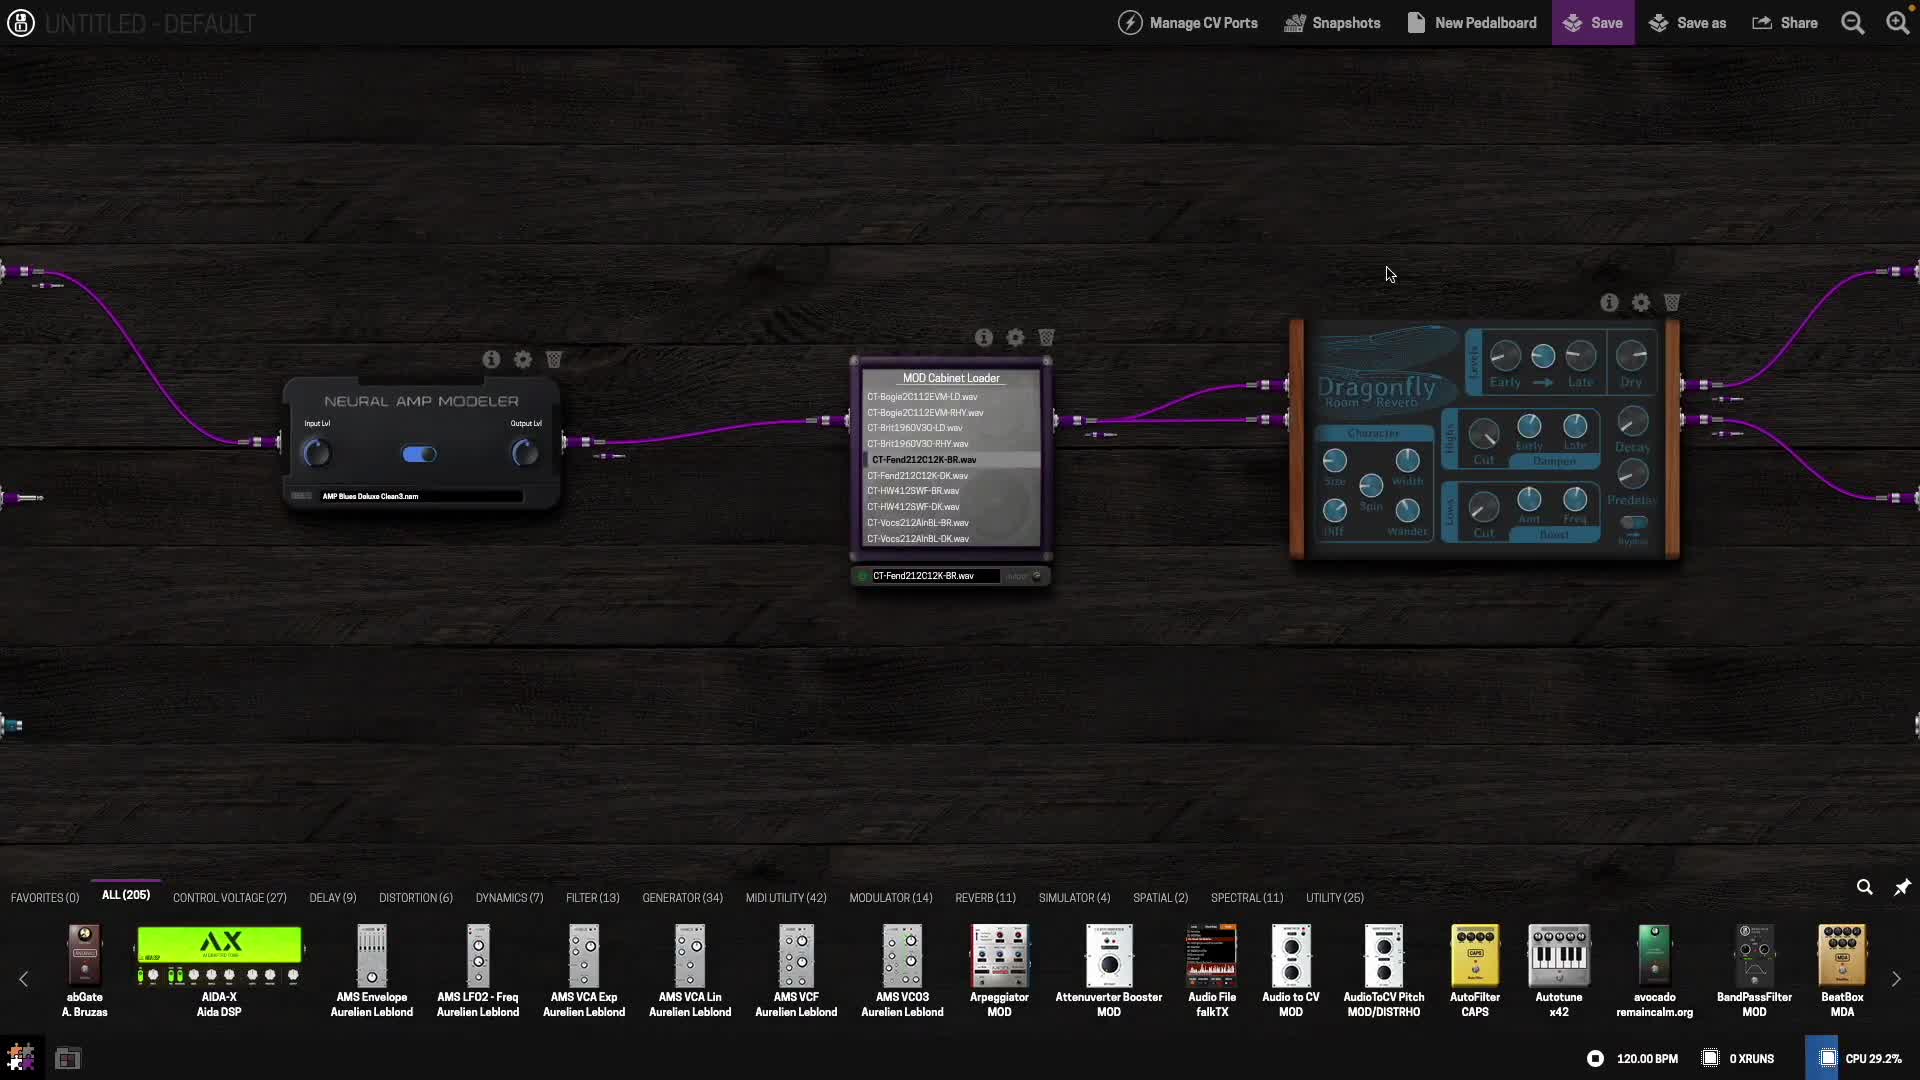Select the abGate plugin thumbnail
The image size is (1920, 1080).
(x=85, y=956)
